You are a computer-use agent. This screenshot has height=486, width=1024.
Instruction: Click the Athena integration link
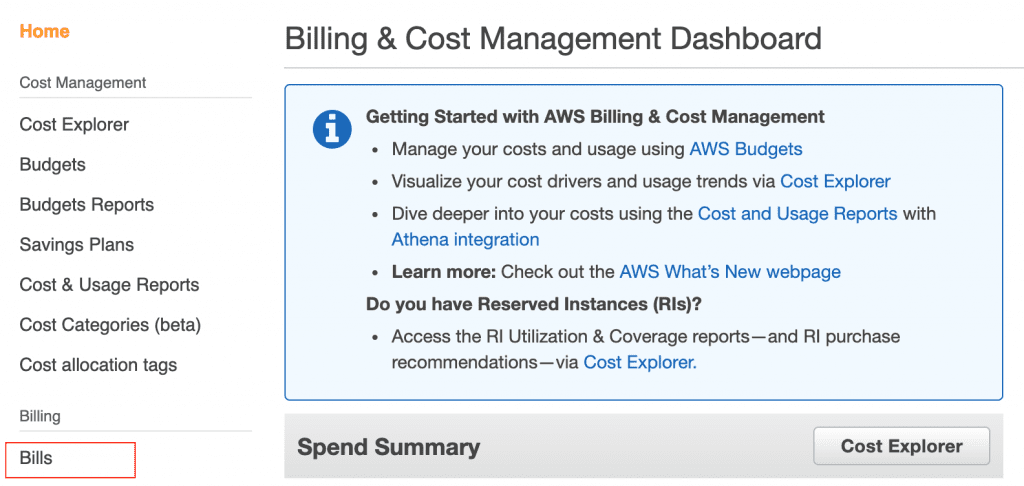[466, 240]
